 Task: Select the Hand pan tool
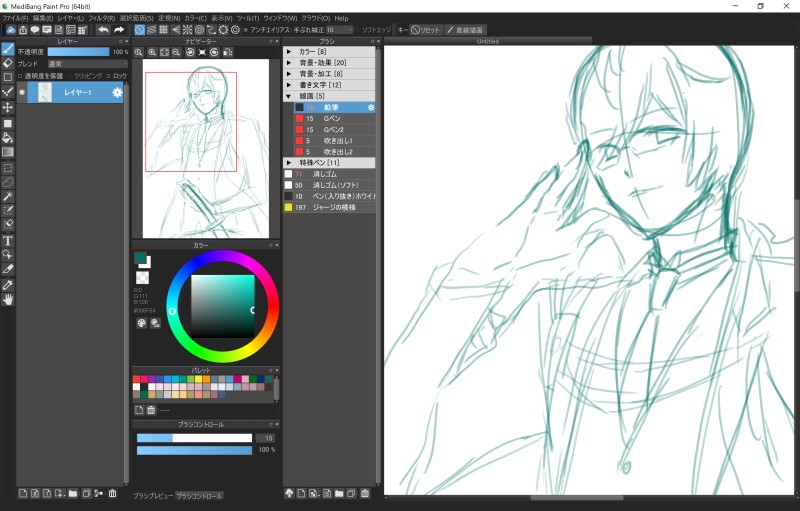point(8,300)
